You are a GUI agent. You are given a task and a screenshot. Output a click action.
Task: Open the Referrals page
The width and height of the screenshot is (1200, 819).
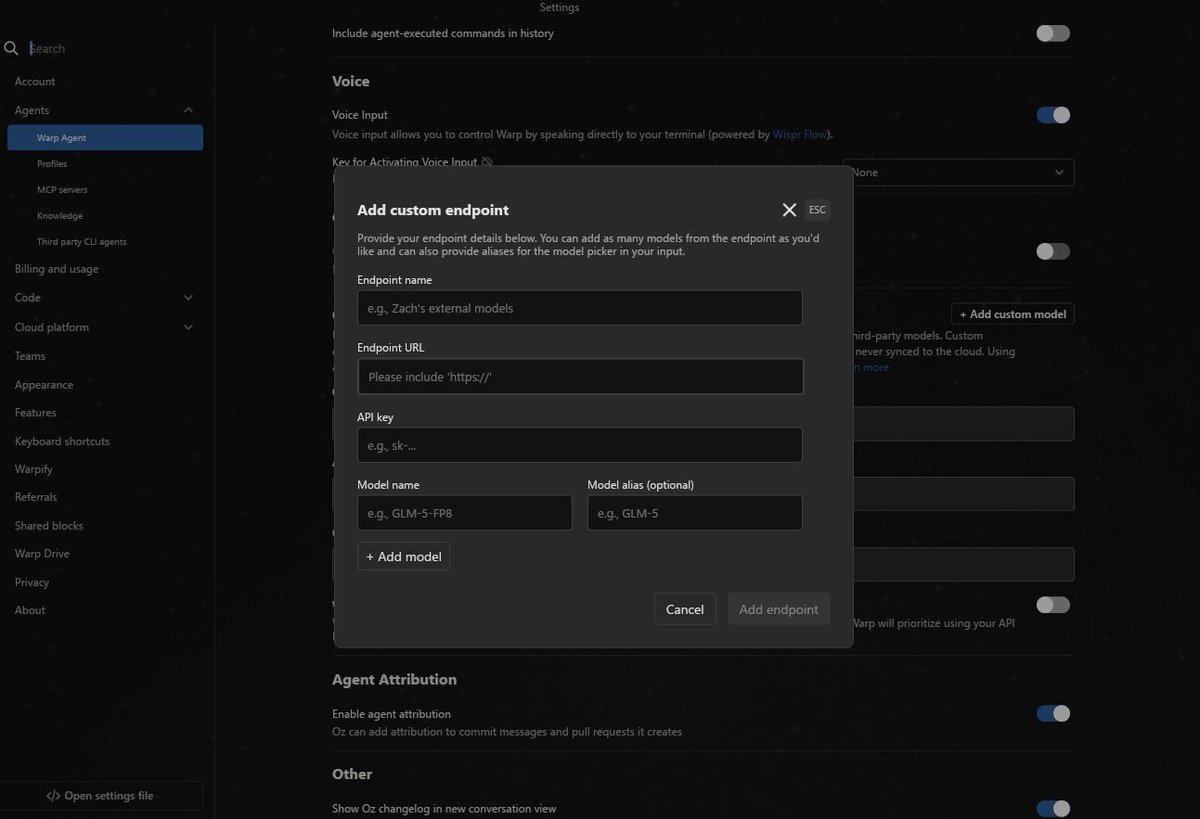[36, 497]
